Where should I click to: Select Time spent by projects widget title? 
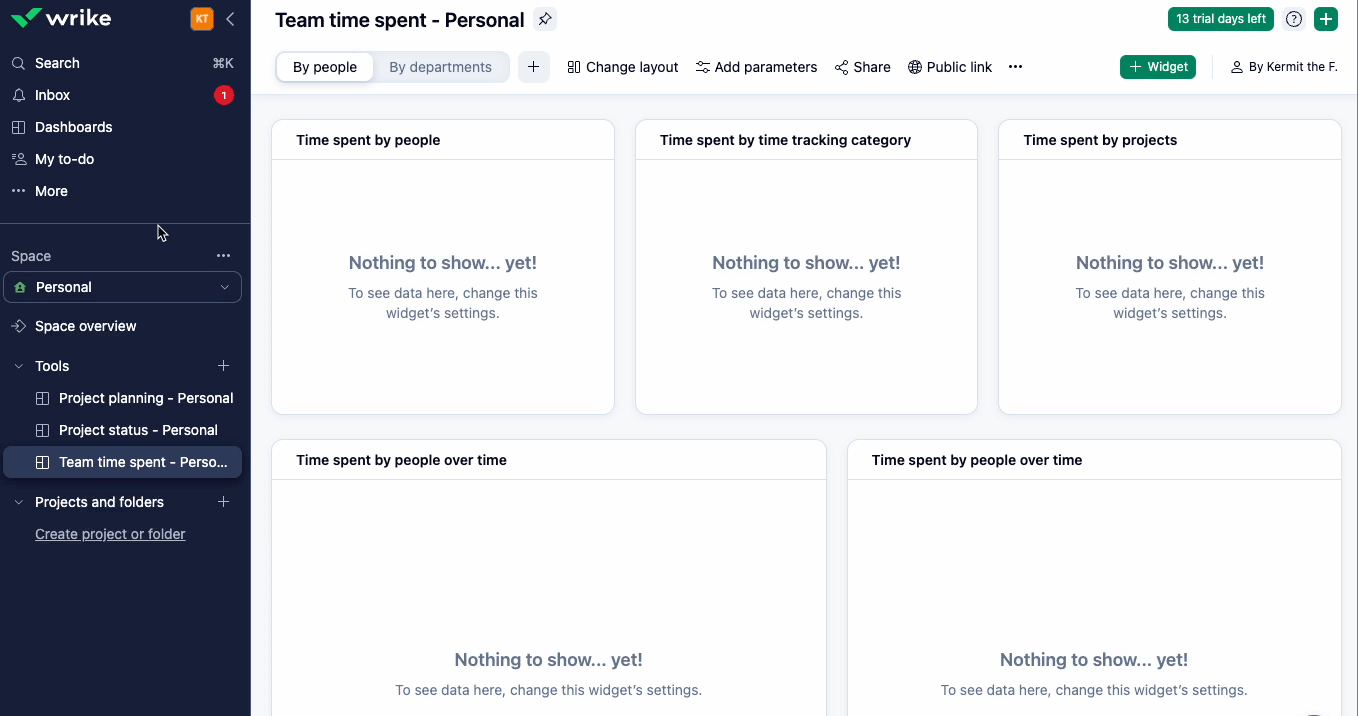pyautogui.click(x=1100, y=140)
